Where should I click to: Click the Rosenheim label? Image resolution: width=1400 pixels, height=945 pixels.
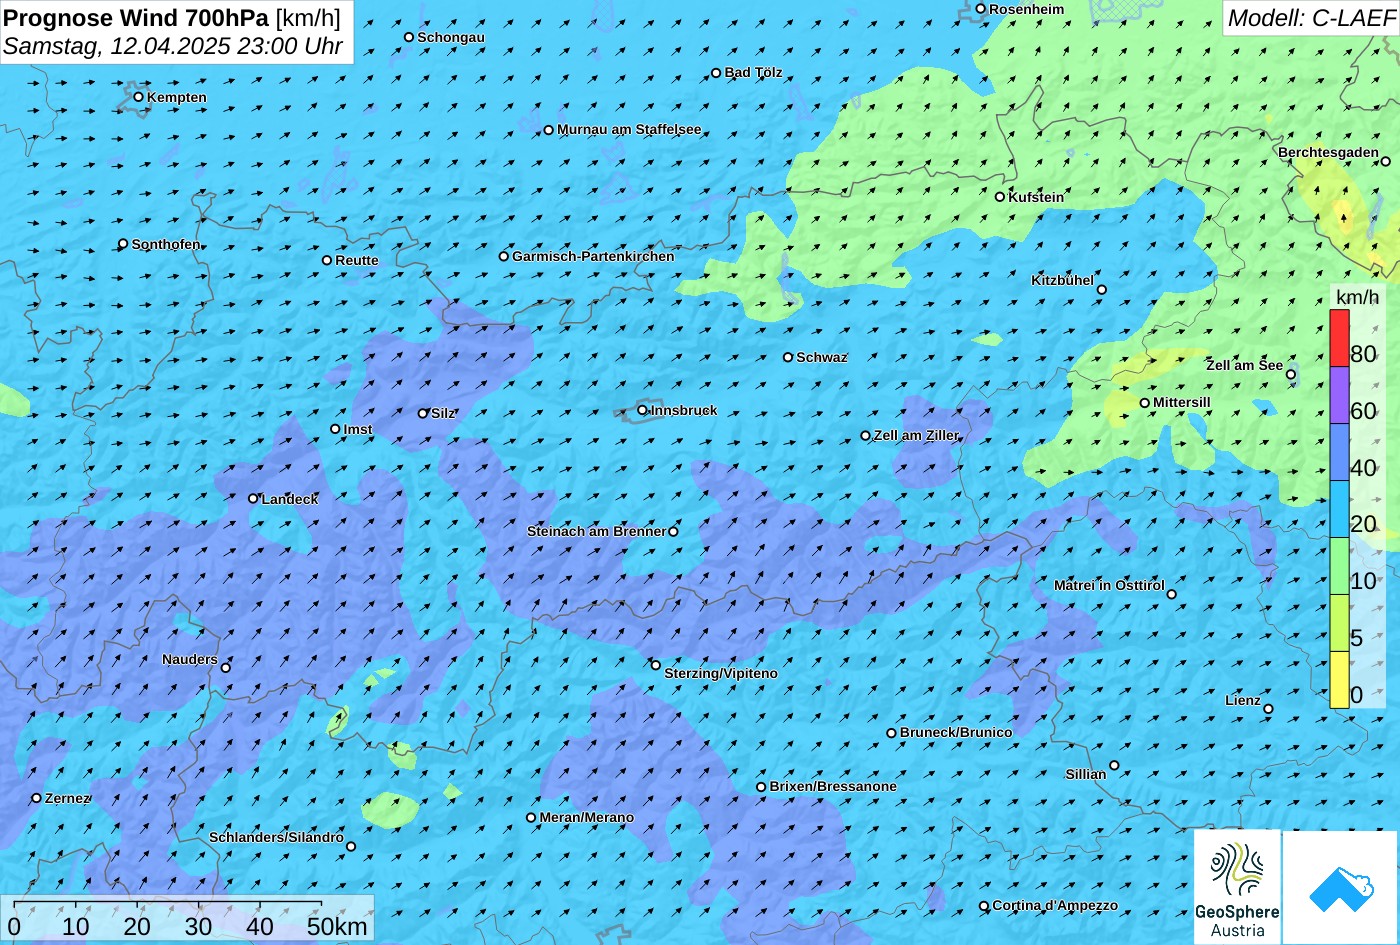[x=1026, y=9]
